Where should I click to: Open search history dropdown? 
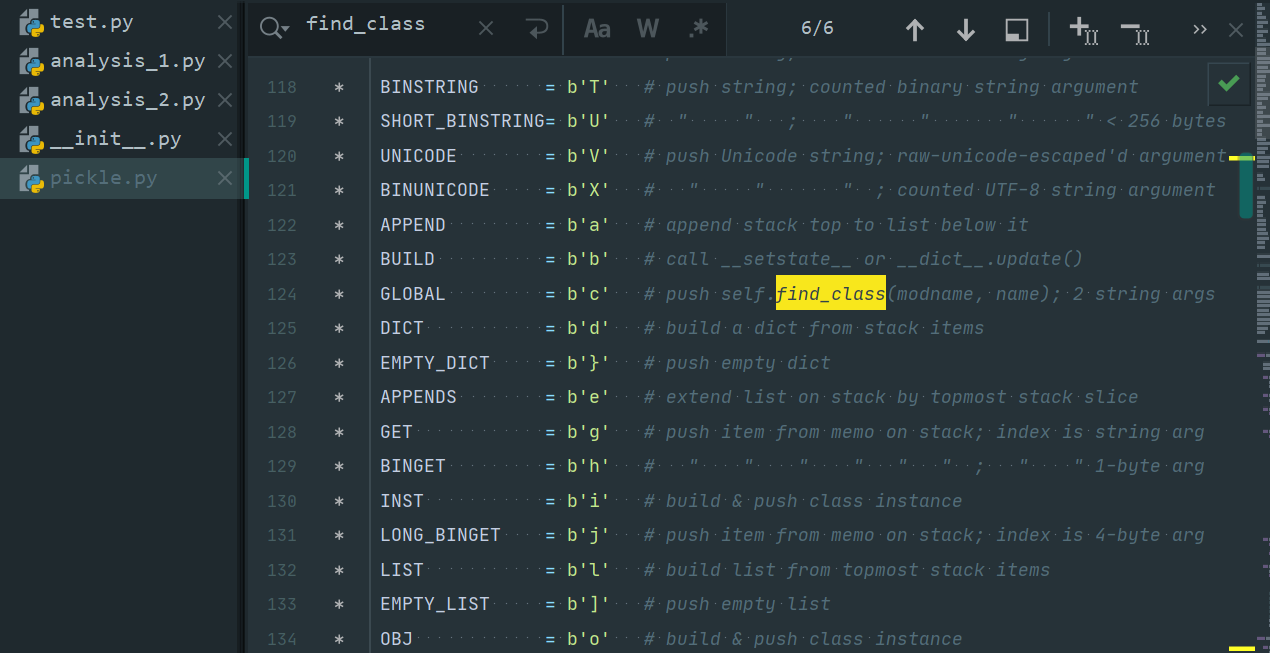274,29
